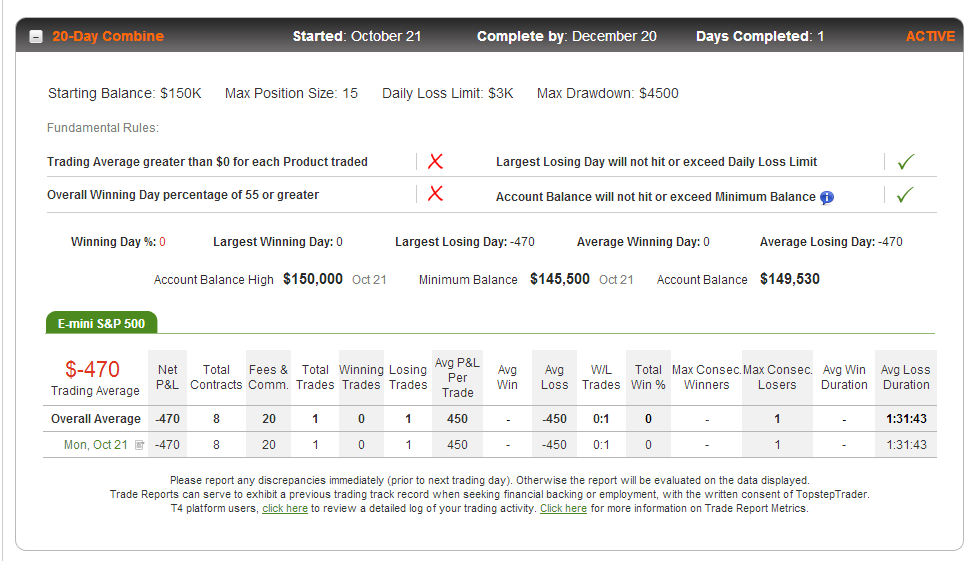The image size is (979, 561).
Task: Click the 20-Day Combine title
Action: pyautogui.click(x=108, y=36)
